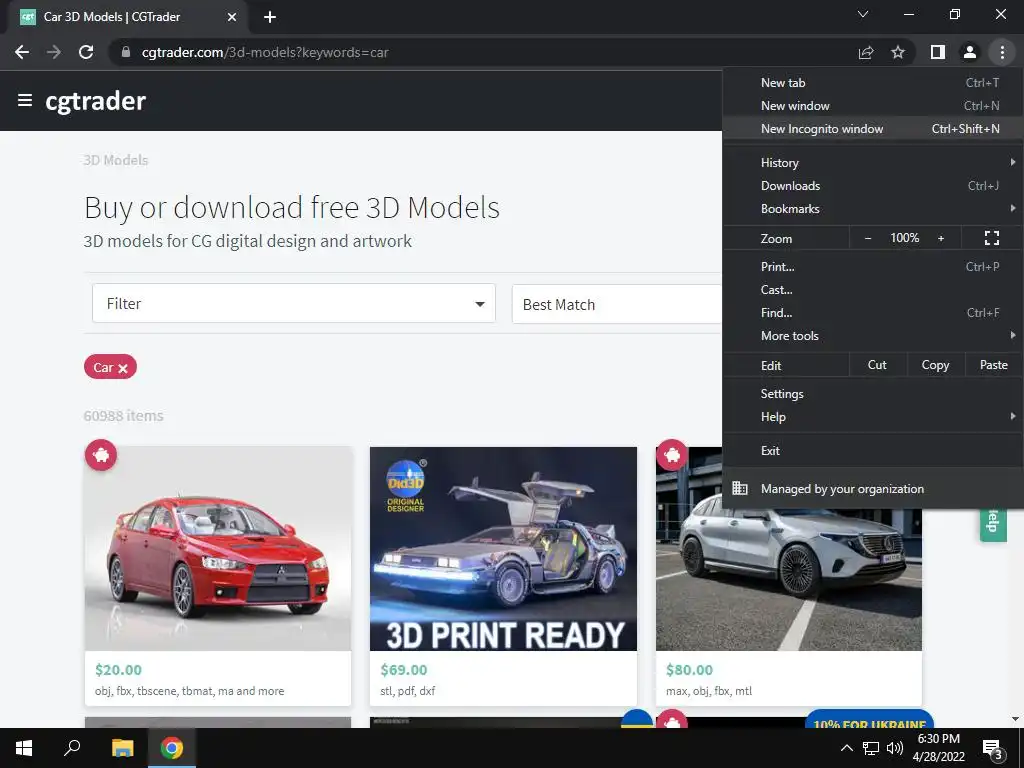Viewport: 1024px width, 768px height.
Task: Choose Exit from the menu
Action: pos(872,451)
